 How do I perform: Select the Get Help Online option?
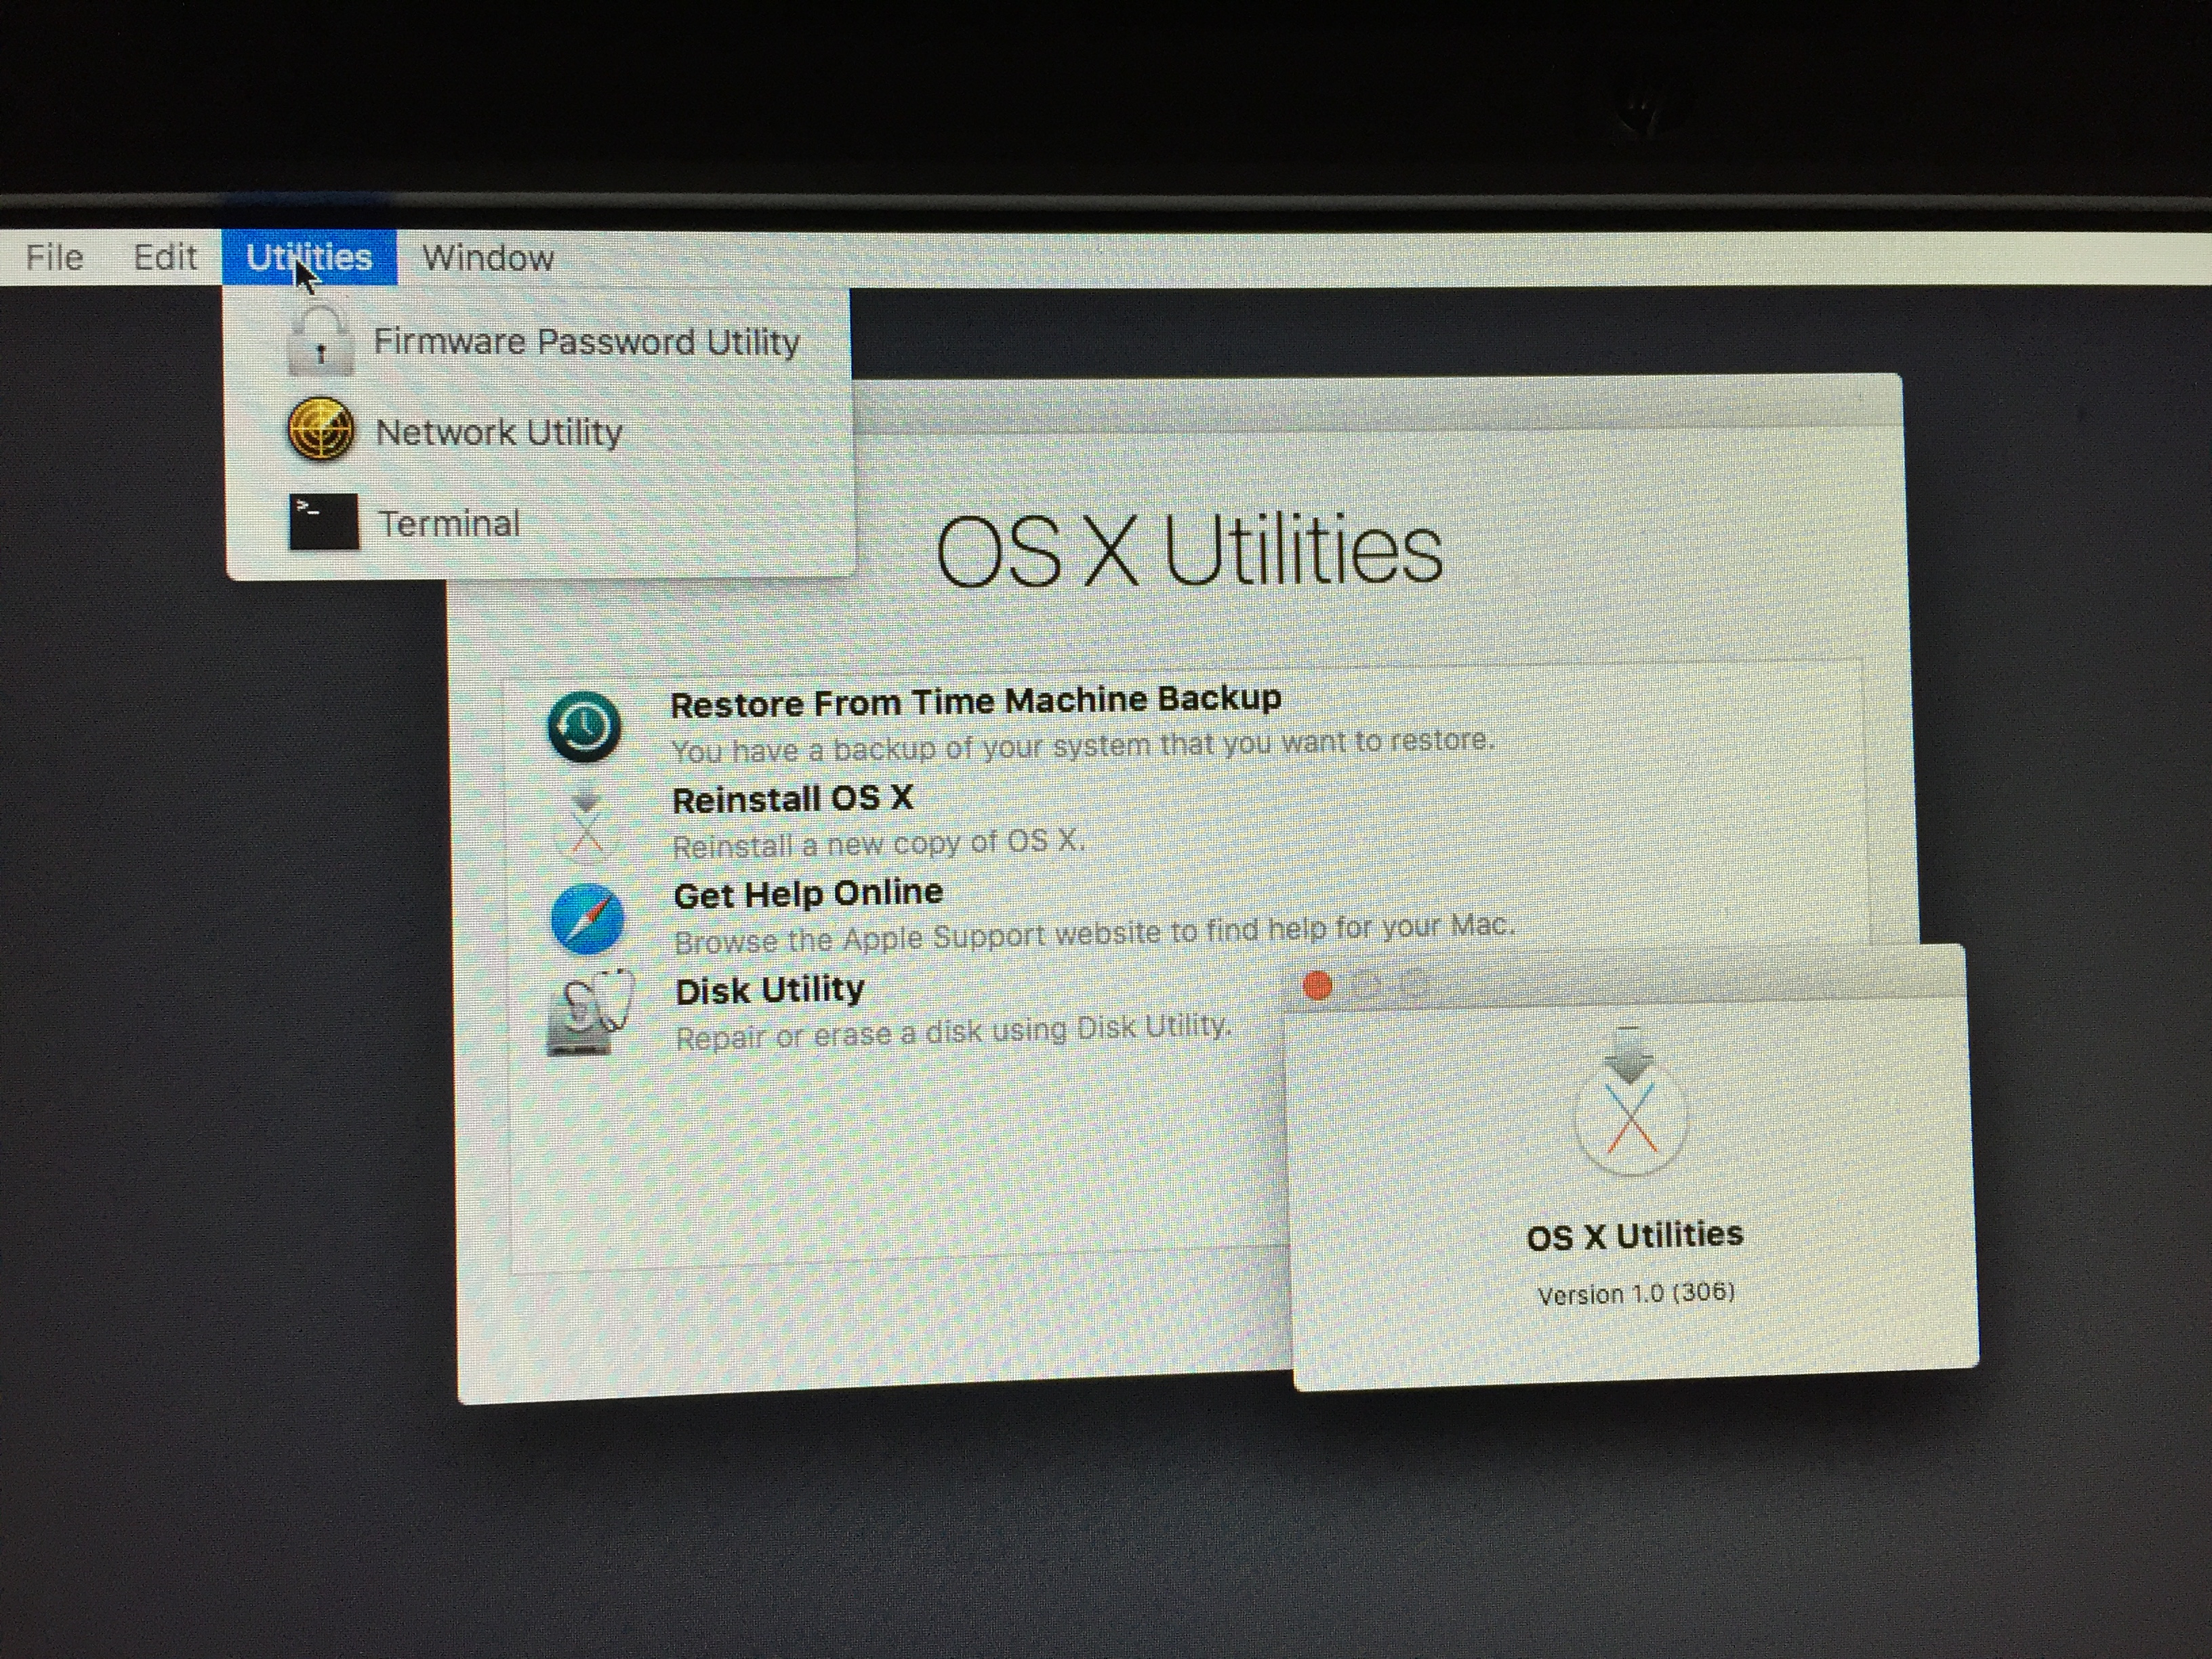(x=808, y=893)
